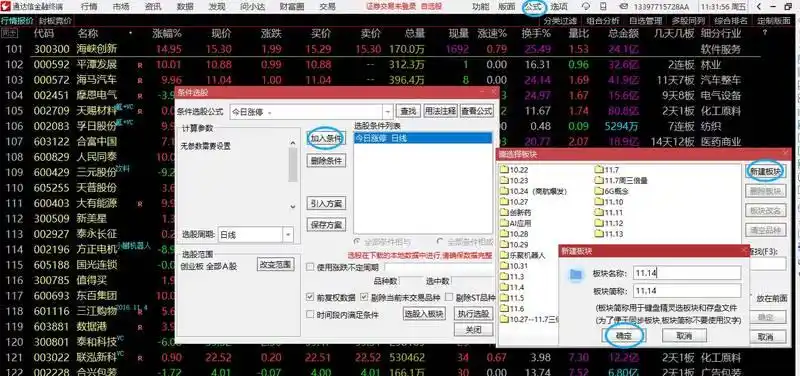The image size is (800, 376).
Task: Click the up arrow of 计算参数 scrollbar
Action: 293,144
